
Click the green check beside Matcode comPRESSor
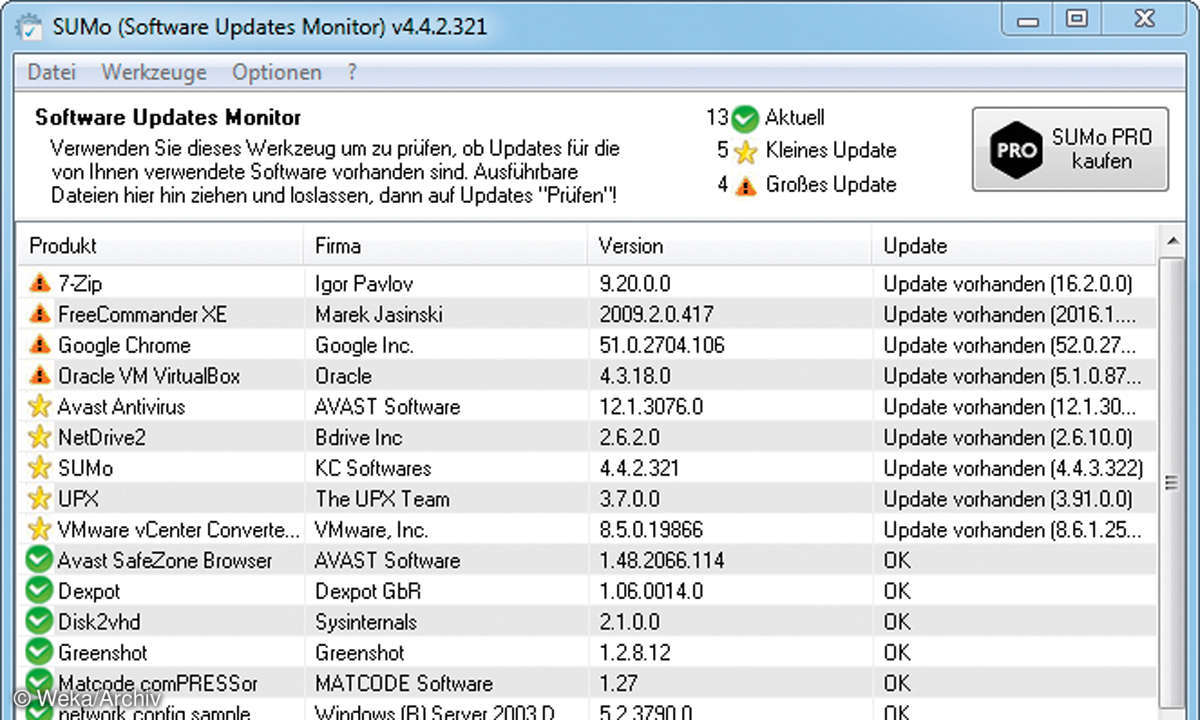point(39,683)
